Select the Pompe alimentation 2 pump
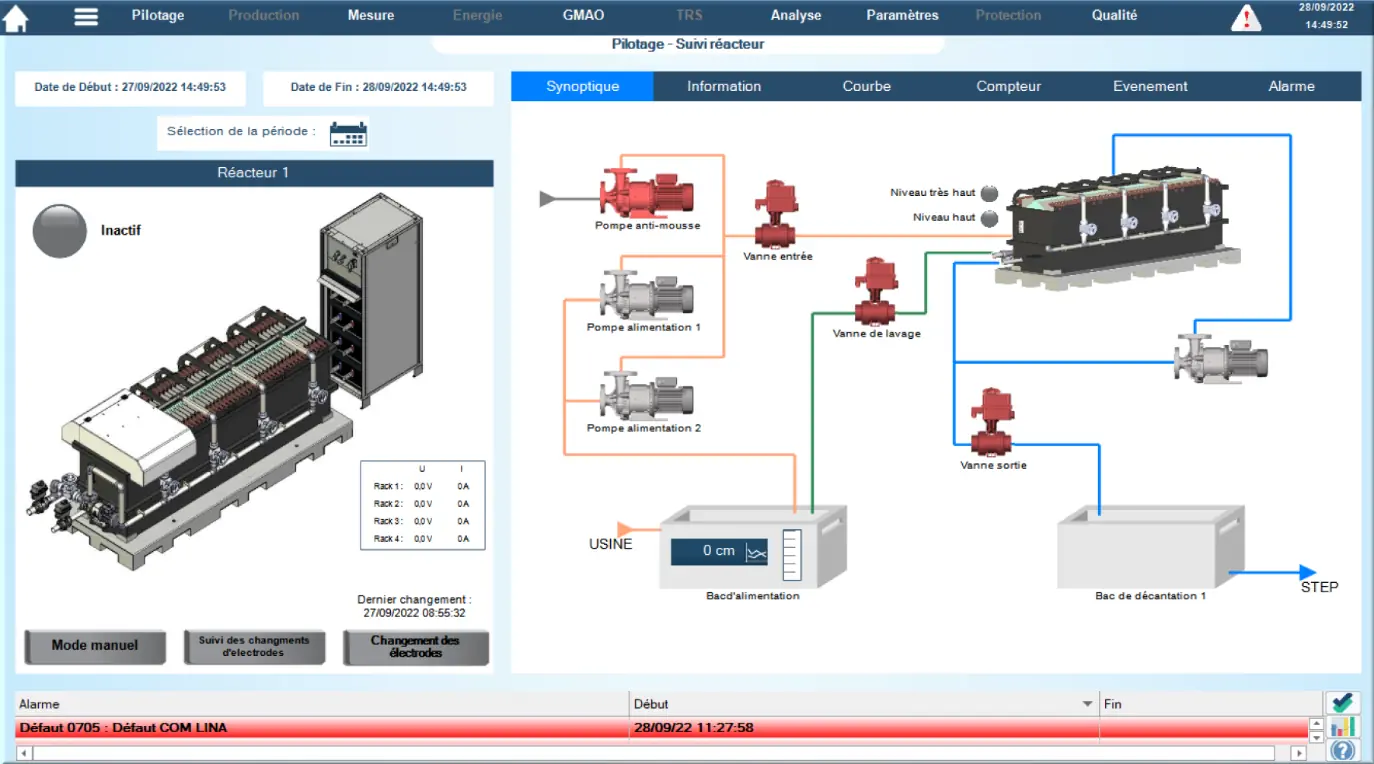The width and height of the screenshot is (1374, 764). coord(646,394)
